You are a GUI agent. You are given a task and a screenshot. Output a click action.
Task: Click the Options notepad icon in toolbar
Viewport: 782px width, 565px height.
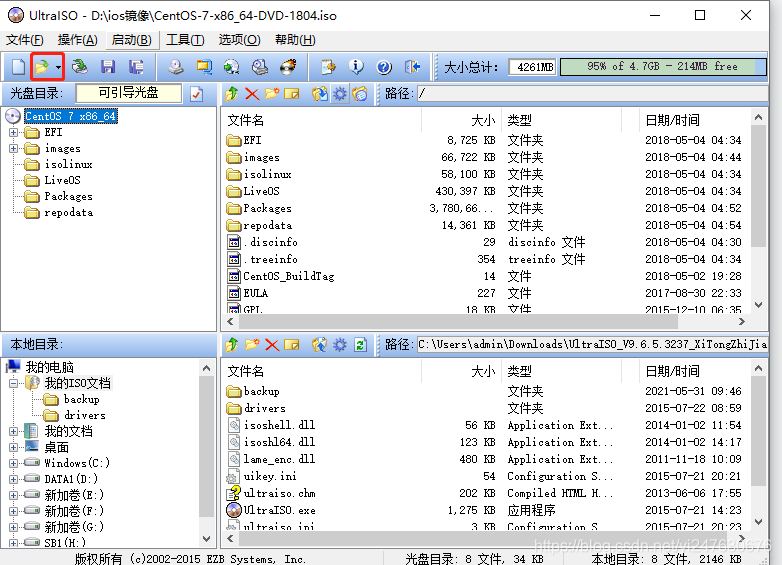point(328,67)
